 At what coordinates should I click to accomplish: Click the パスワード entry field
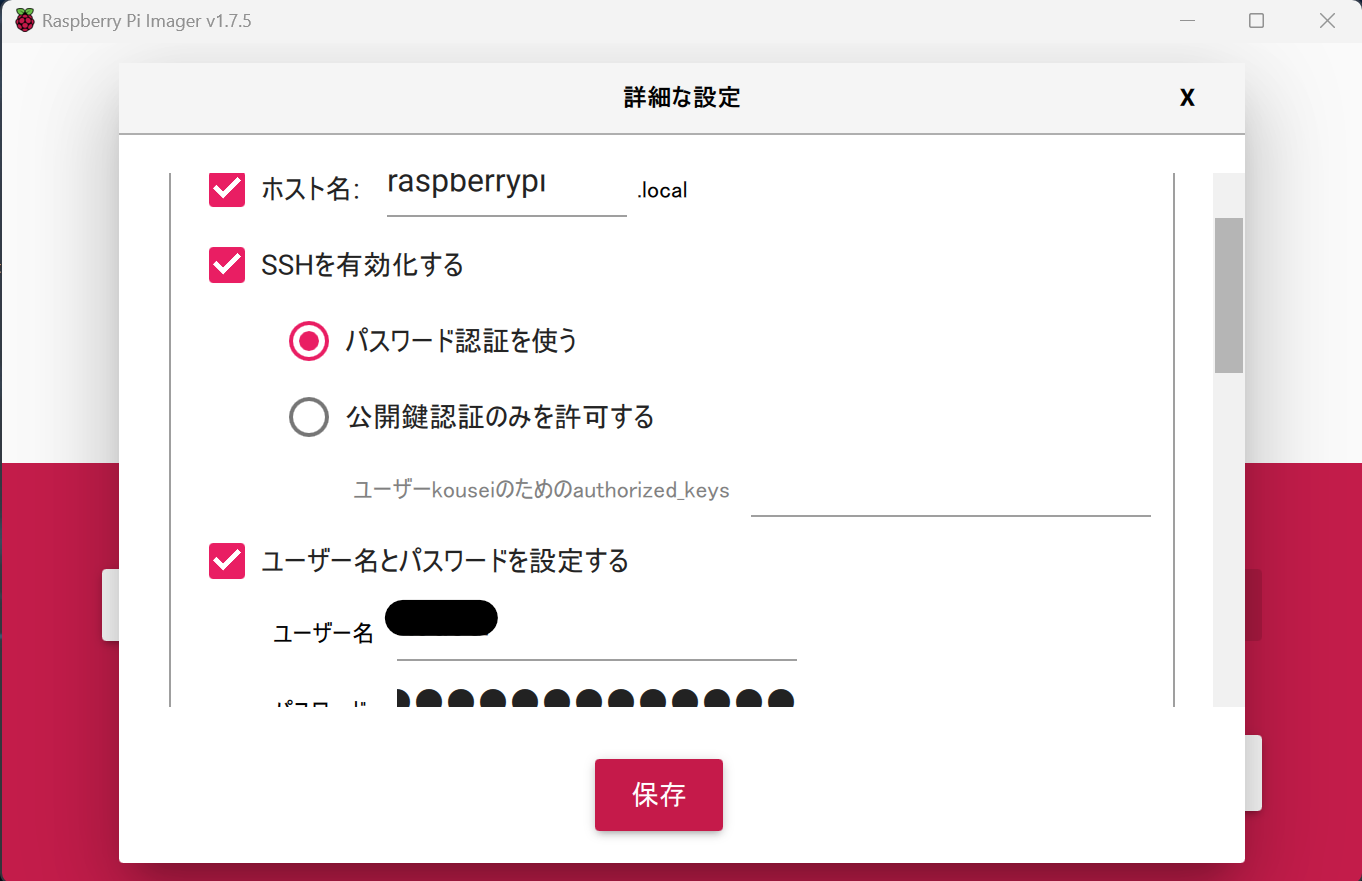595,700
